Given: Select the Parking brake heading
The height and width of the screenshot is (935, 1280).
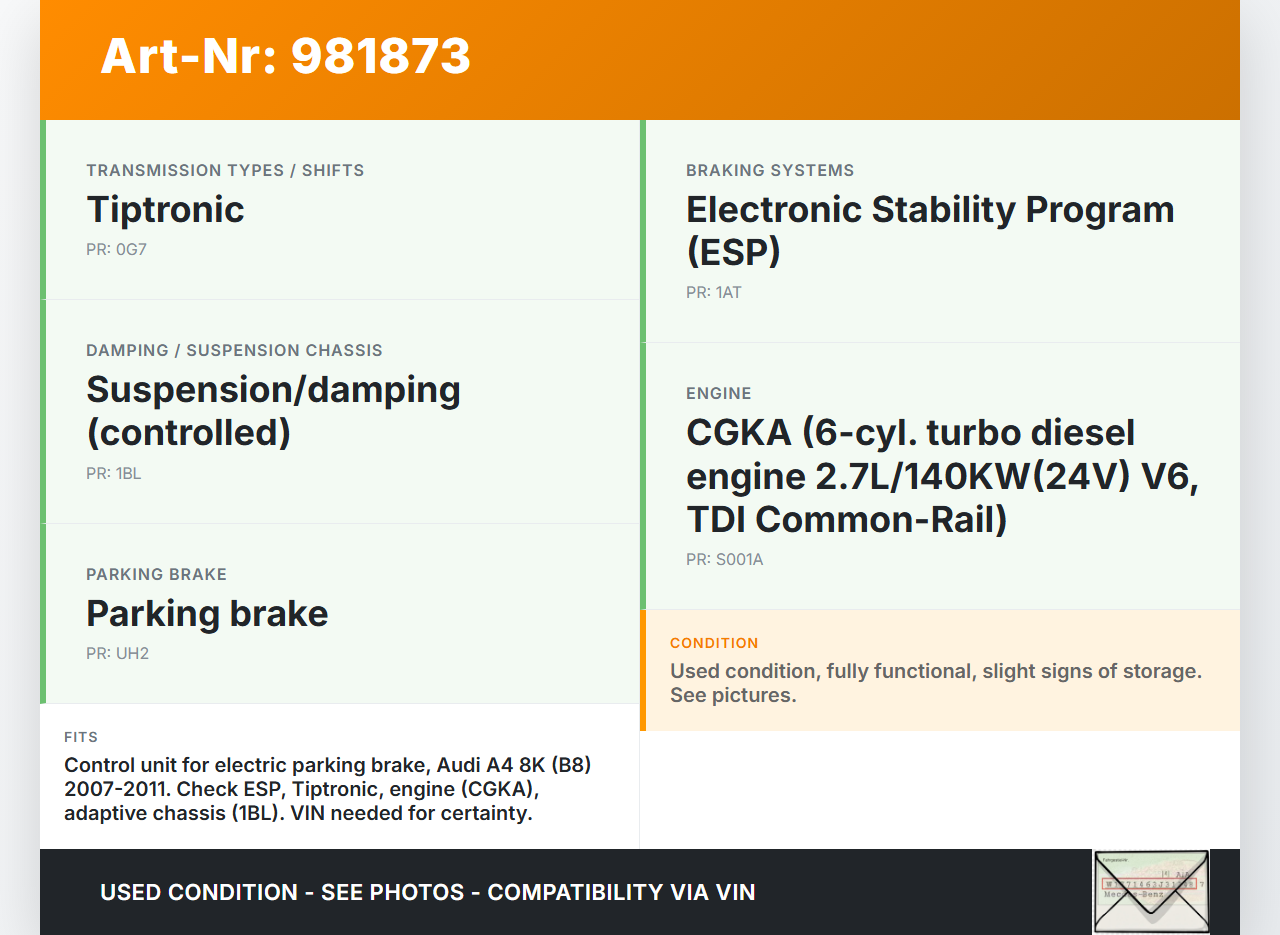Looking at the screenshot, I should click(x=207, y=613).
